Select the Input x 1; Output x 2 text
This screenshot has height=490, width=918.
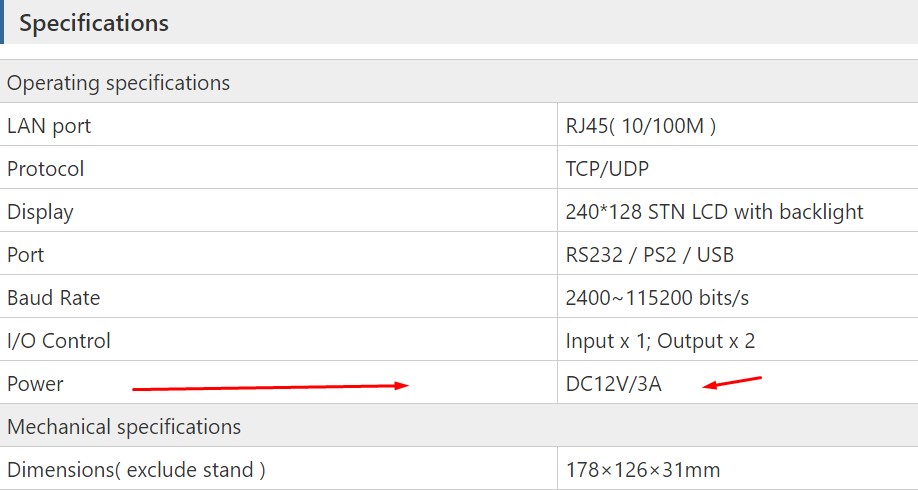click(660, 341)
